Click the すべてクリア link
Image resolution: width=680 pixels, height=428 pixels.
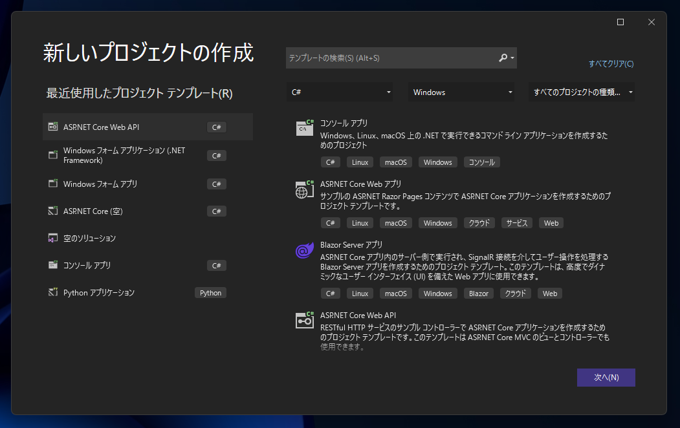[x=611, y=64]
